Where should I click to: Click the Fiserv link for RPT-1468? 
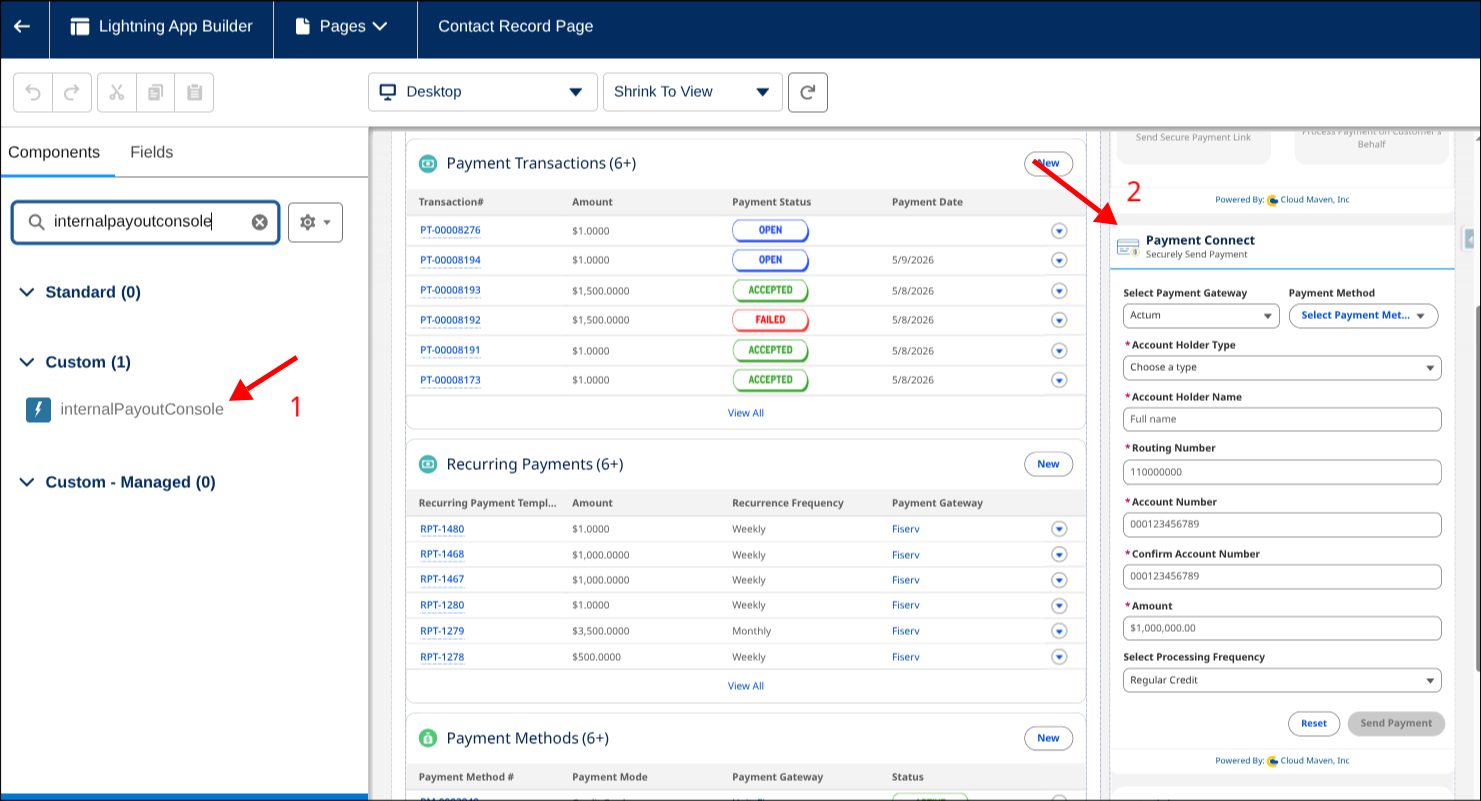pyautogui.click(x=906, y=555)
